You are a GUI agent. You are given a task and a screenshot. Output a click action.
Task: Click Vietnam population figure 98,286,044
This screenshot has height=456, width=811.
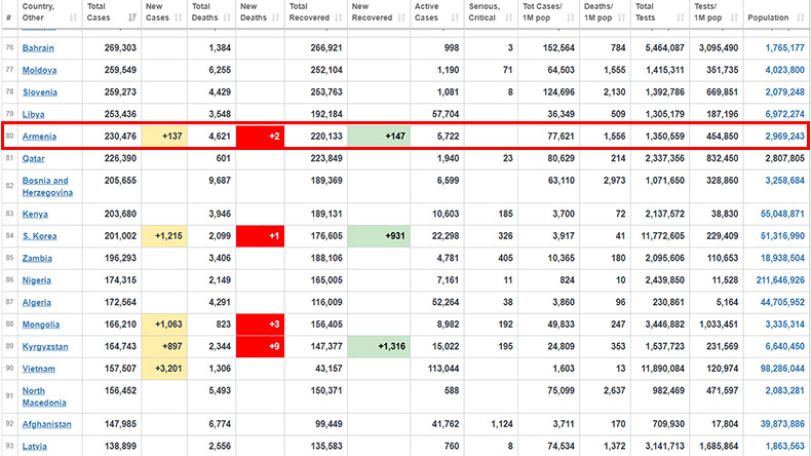782,369
